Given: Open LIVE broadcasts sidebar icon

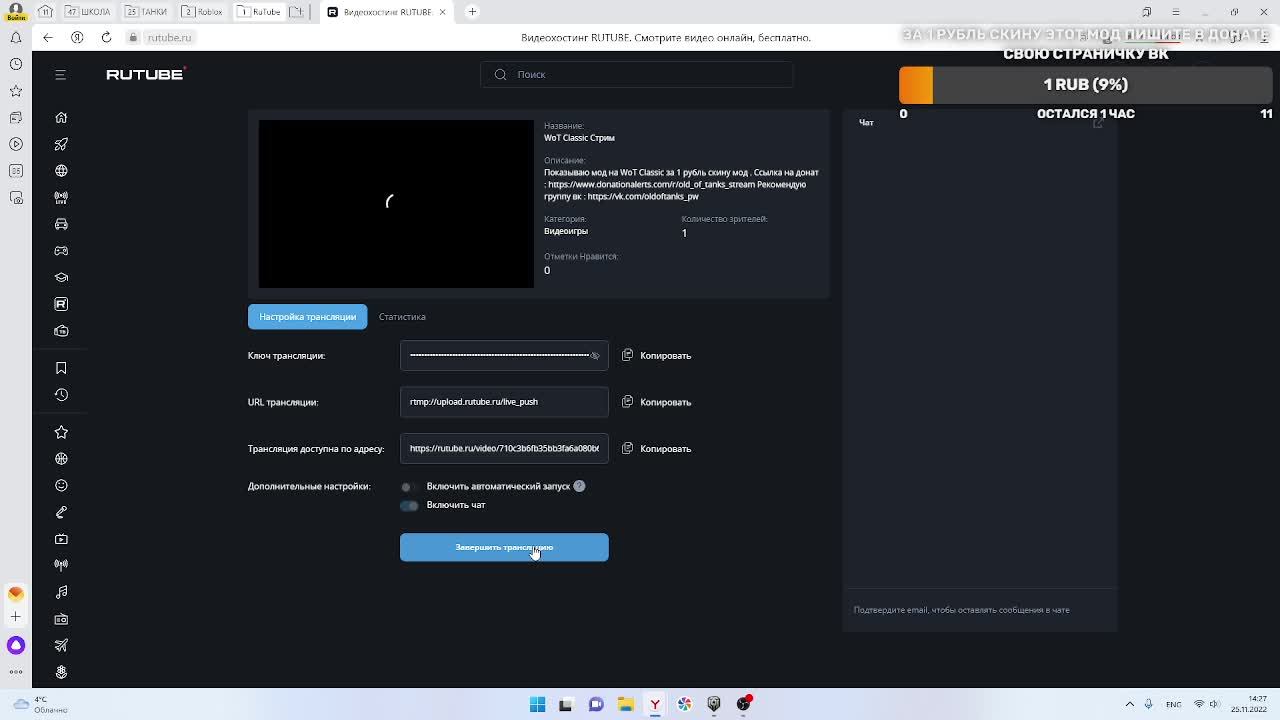Looking at the screenshot, I should (61, 198).
